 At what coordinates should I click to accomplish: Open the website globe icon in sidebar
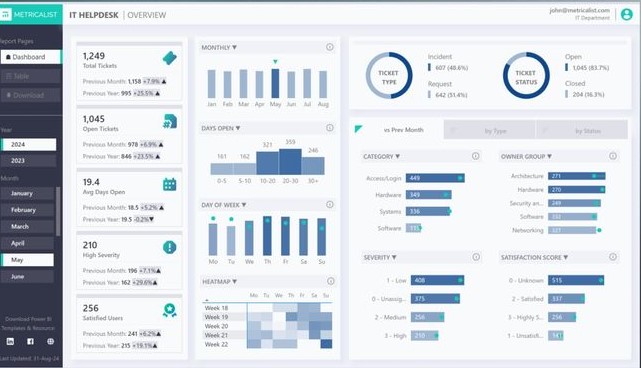click(x=50, y=341)
